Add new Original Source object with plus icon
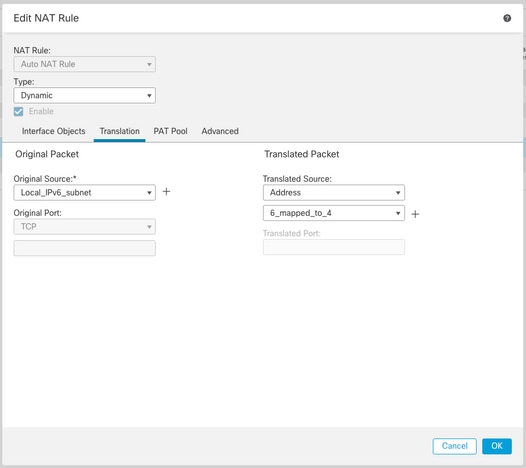The image size is (526, 468). [166, 192]
